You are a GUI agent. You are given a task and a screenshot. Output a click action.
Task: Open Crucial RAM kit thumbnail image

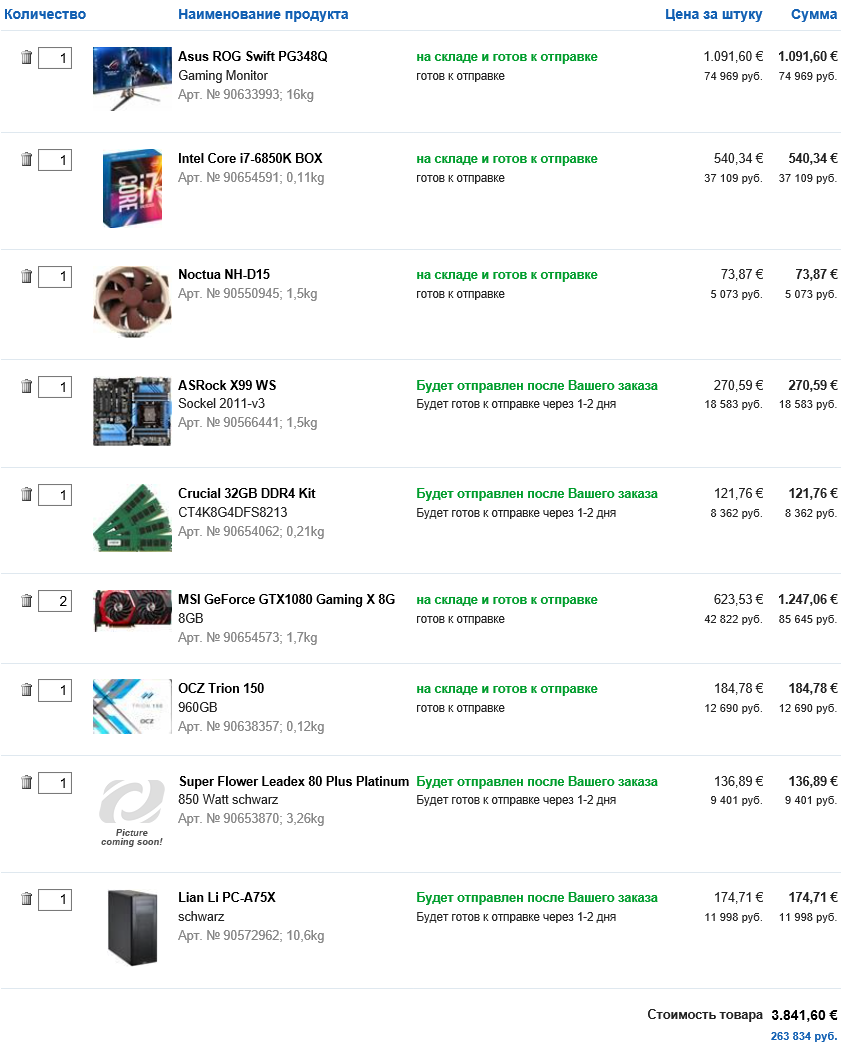pos(132,518)
